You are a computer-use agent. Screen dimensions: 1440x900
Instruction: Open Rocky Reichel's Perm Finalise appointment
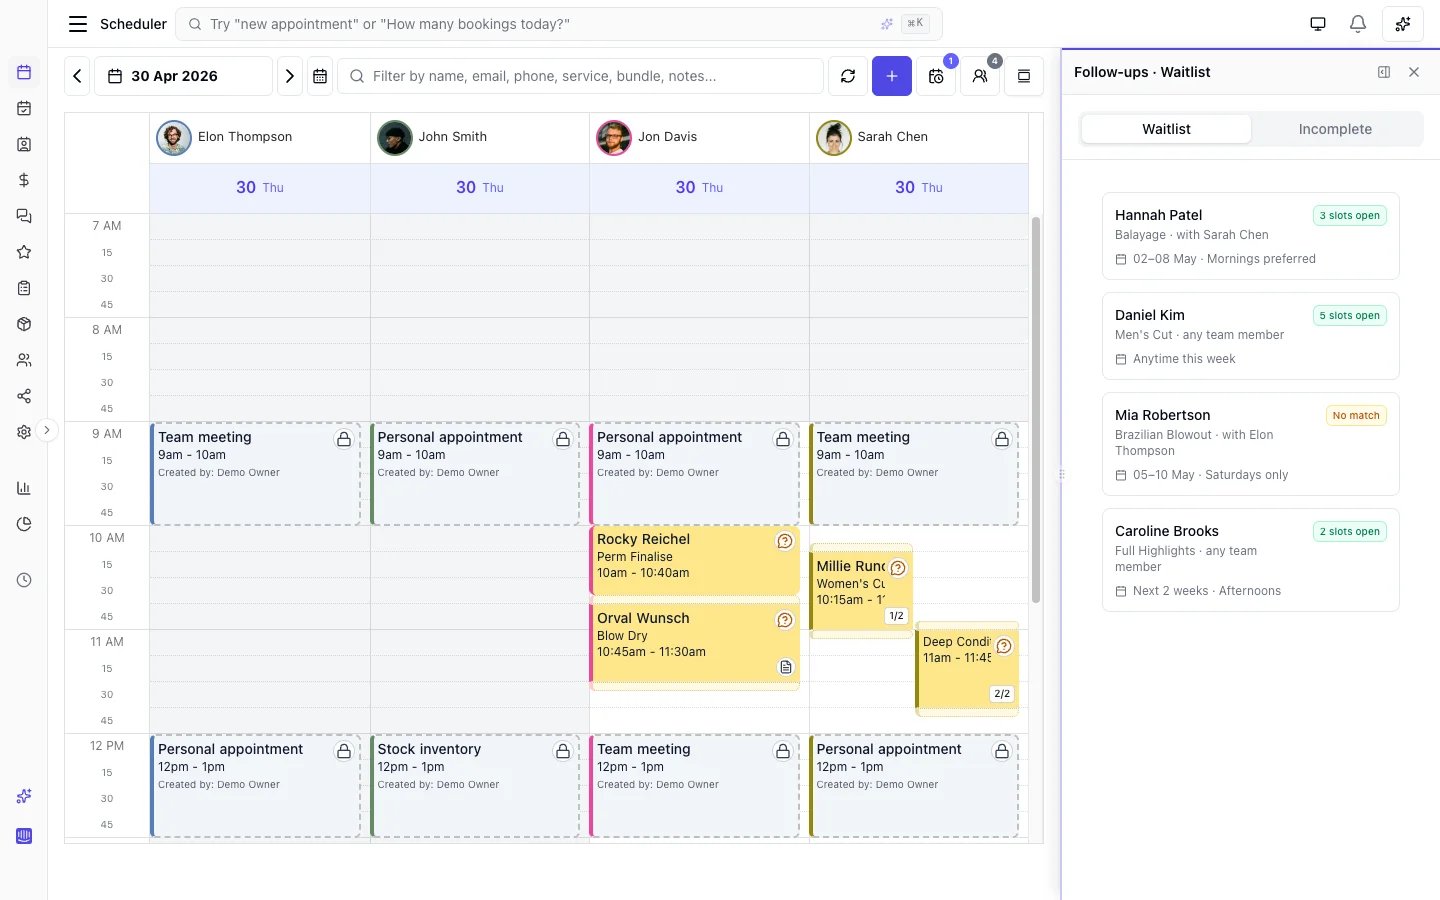694,560
